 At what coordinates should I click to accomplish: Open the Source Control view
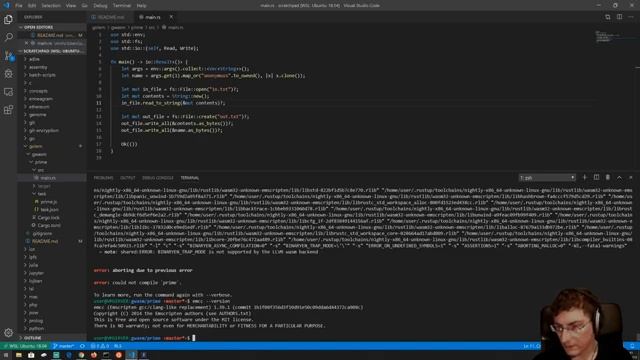tap(8, 56)
